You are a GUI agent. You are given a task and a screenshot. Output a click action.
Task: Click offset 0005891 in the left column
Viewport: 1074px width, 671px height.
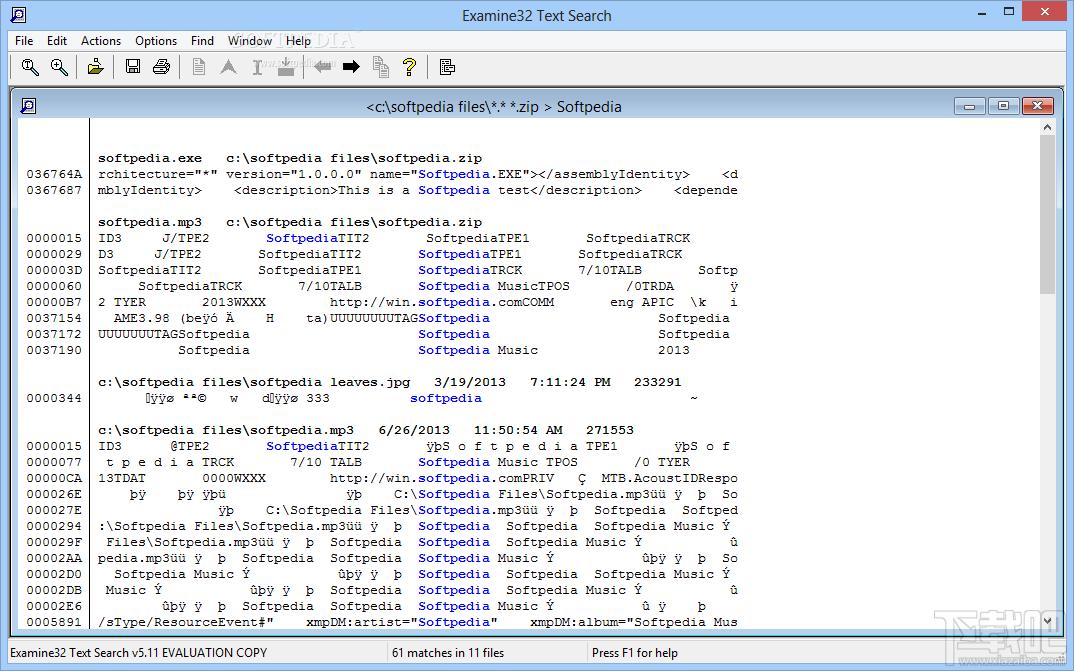coord(54,622)
